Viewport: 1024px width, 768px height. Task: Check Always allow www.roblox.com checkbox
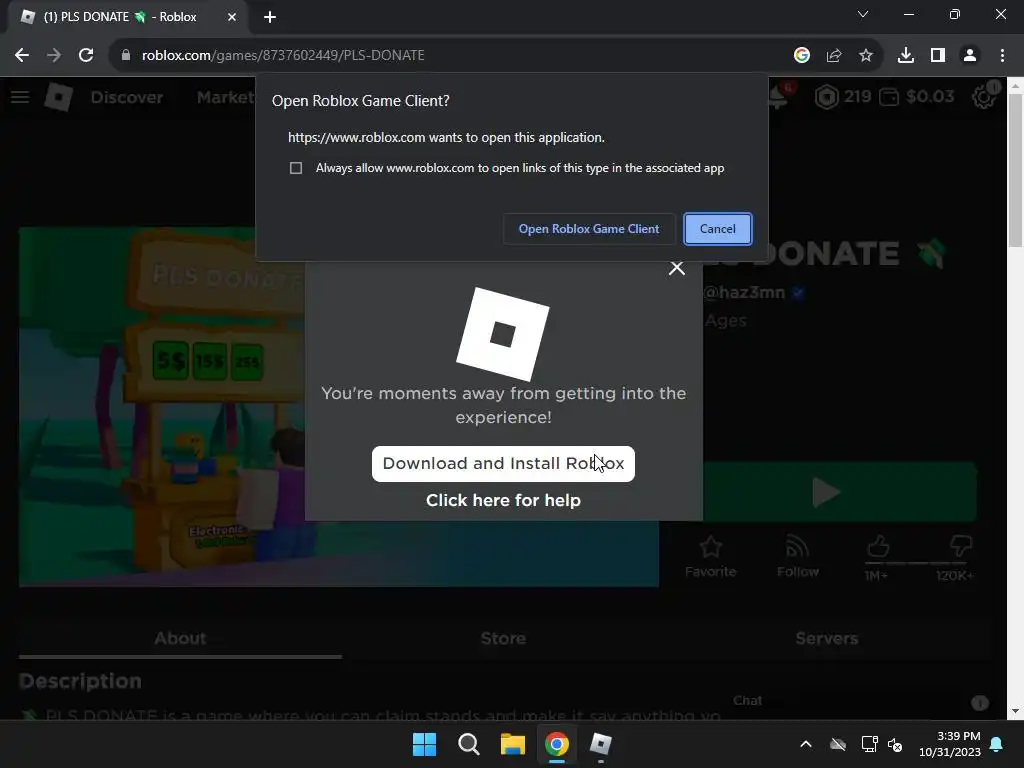[x=296, y=168]
